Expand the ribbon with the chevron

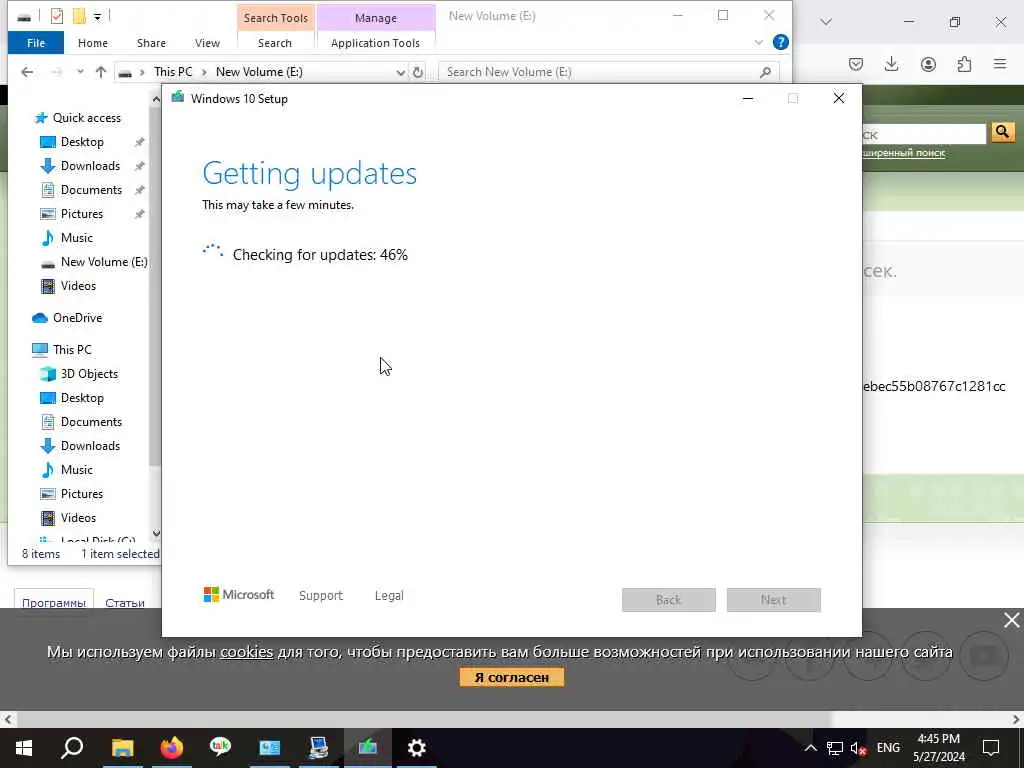pyautogui.click(x=758, y=43)
